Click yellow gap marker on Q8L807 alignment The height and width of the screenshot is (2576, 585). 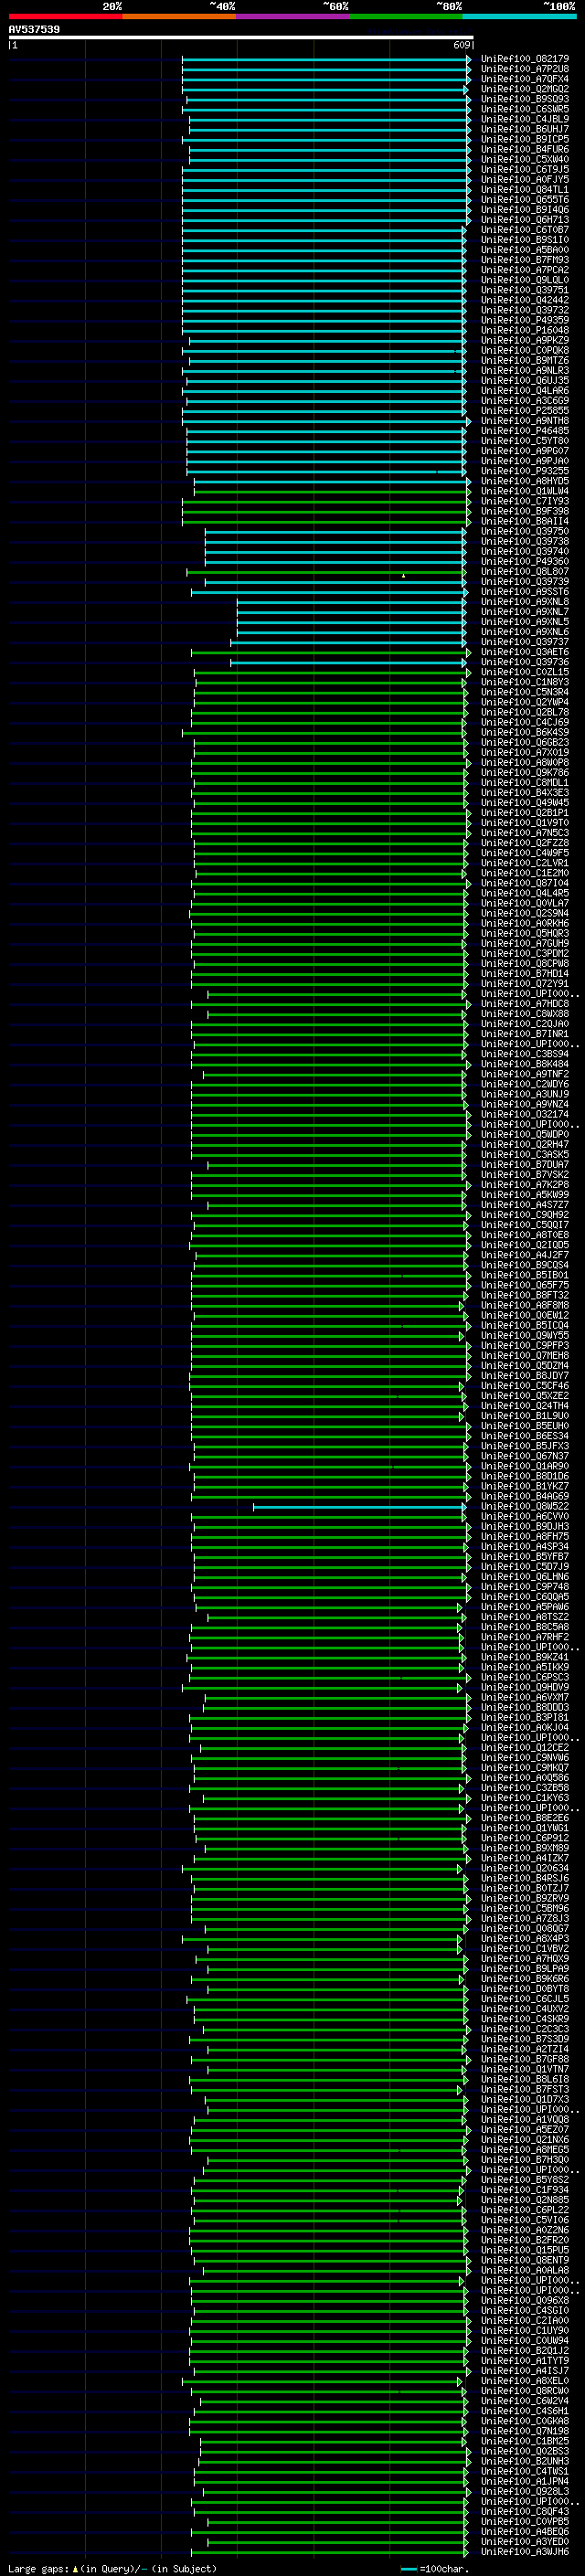[x=403, y=576]
